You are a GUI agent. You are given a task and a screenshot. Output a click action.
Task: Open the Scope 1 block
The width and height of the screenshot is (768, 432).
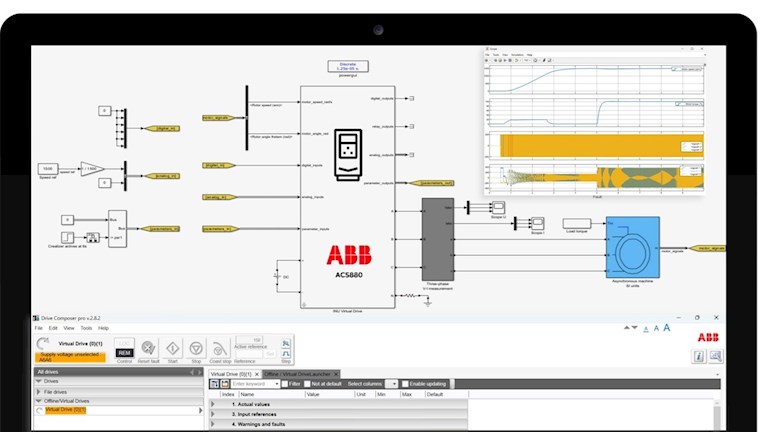click(x=536, y=221)
